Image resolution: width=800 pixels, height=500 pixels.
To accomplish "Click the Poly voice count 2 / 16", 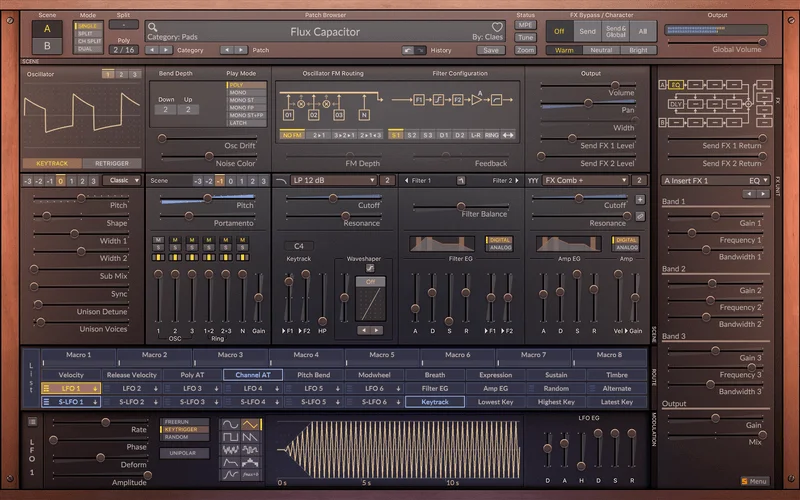I will 123,50.
